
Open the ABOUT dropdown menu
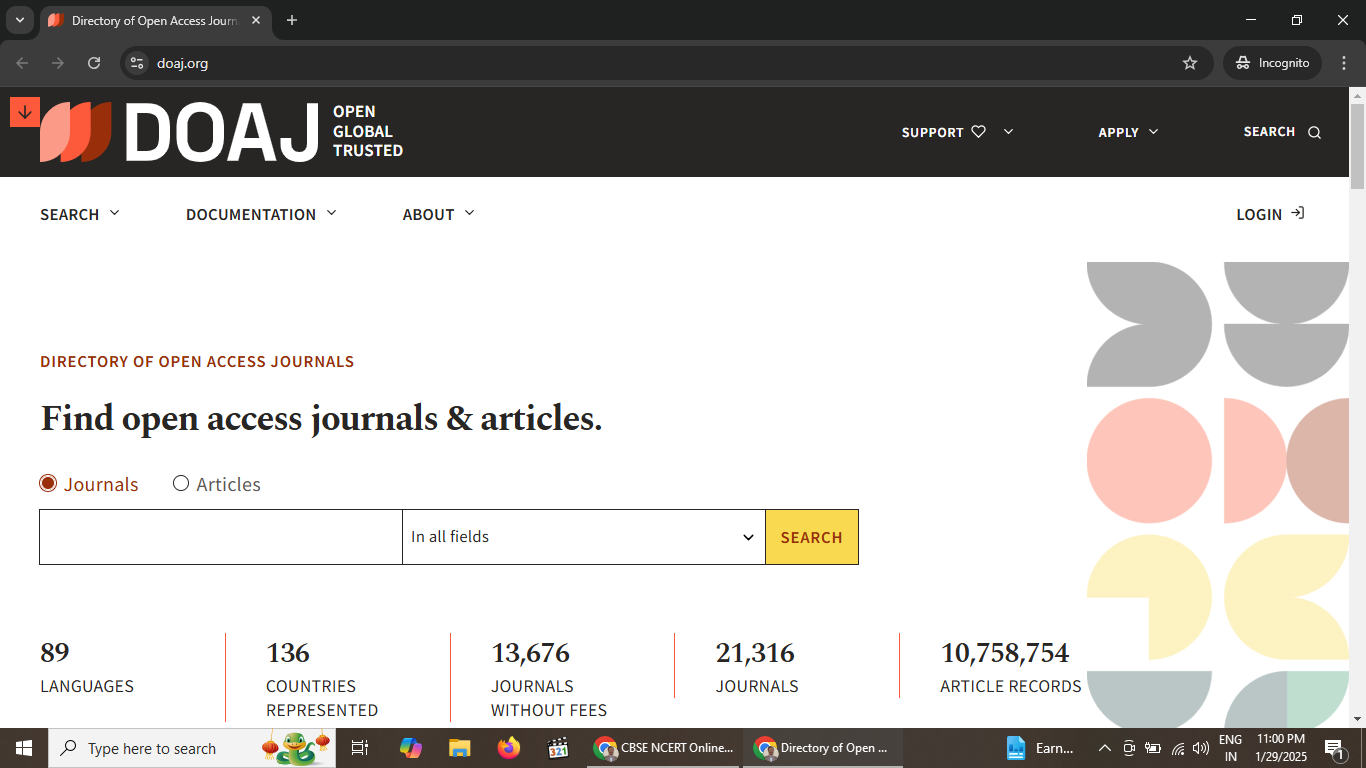click(439, 214)
